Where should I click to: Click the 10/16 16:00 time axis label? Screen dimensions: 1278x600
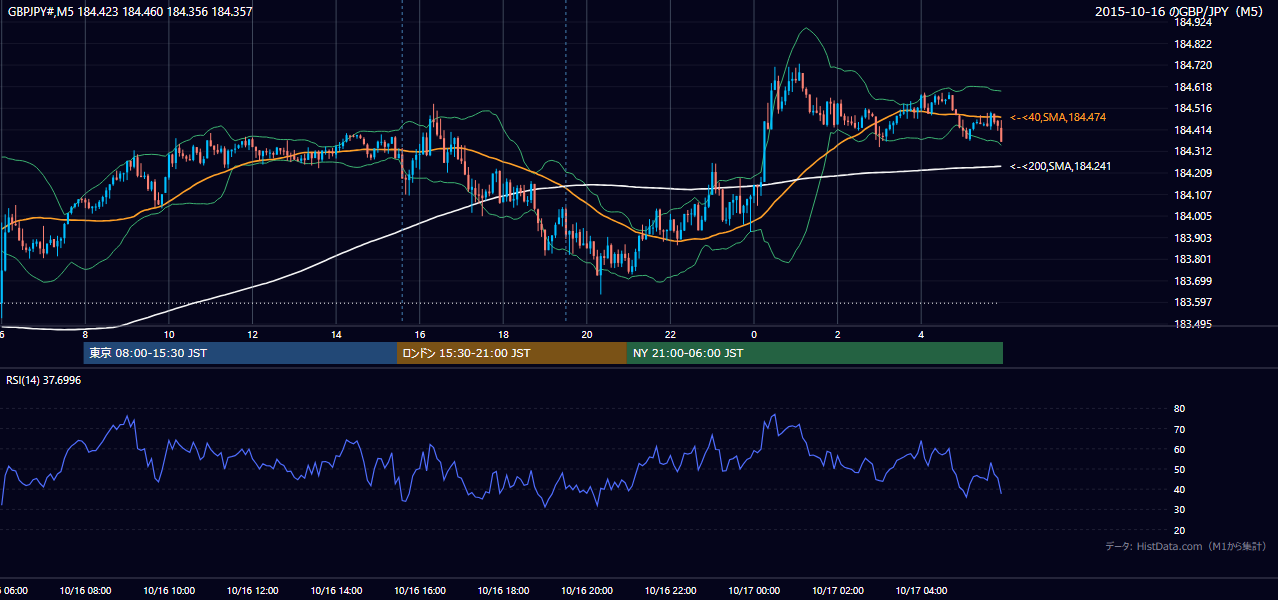coord(419,591)
